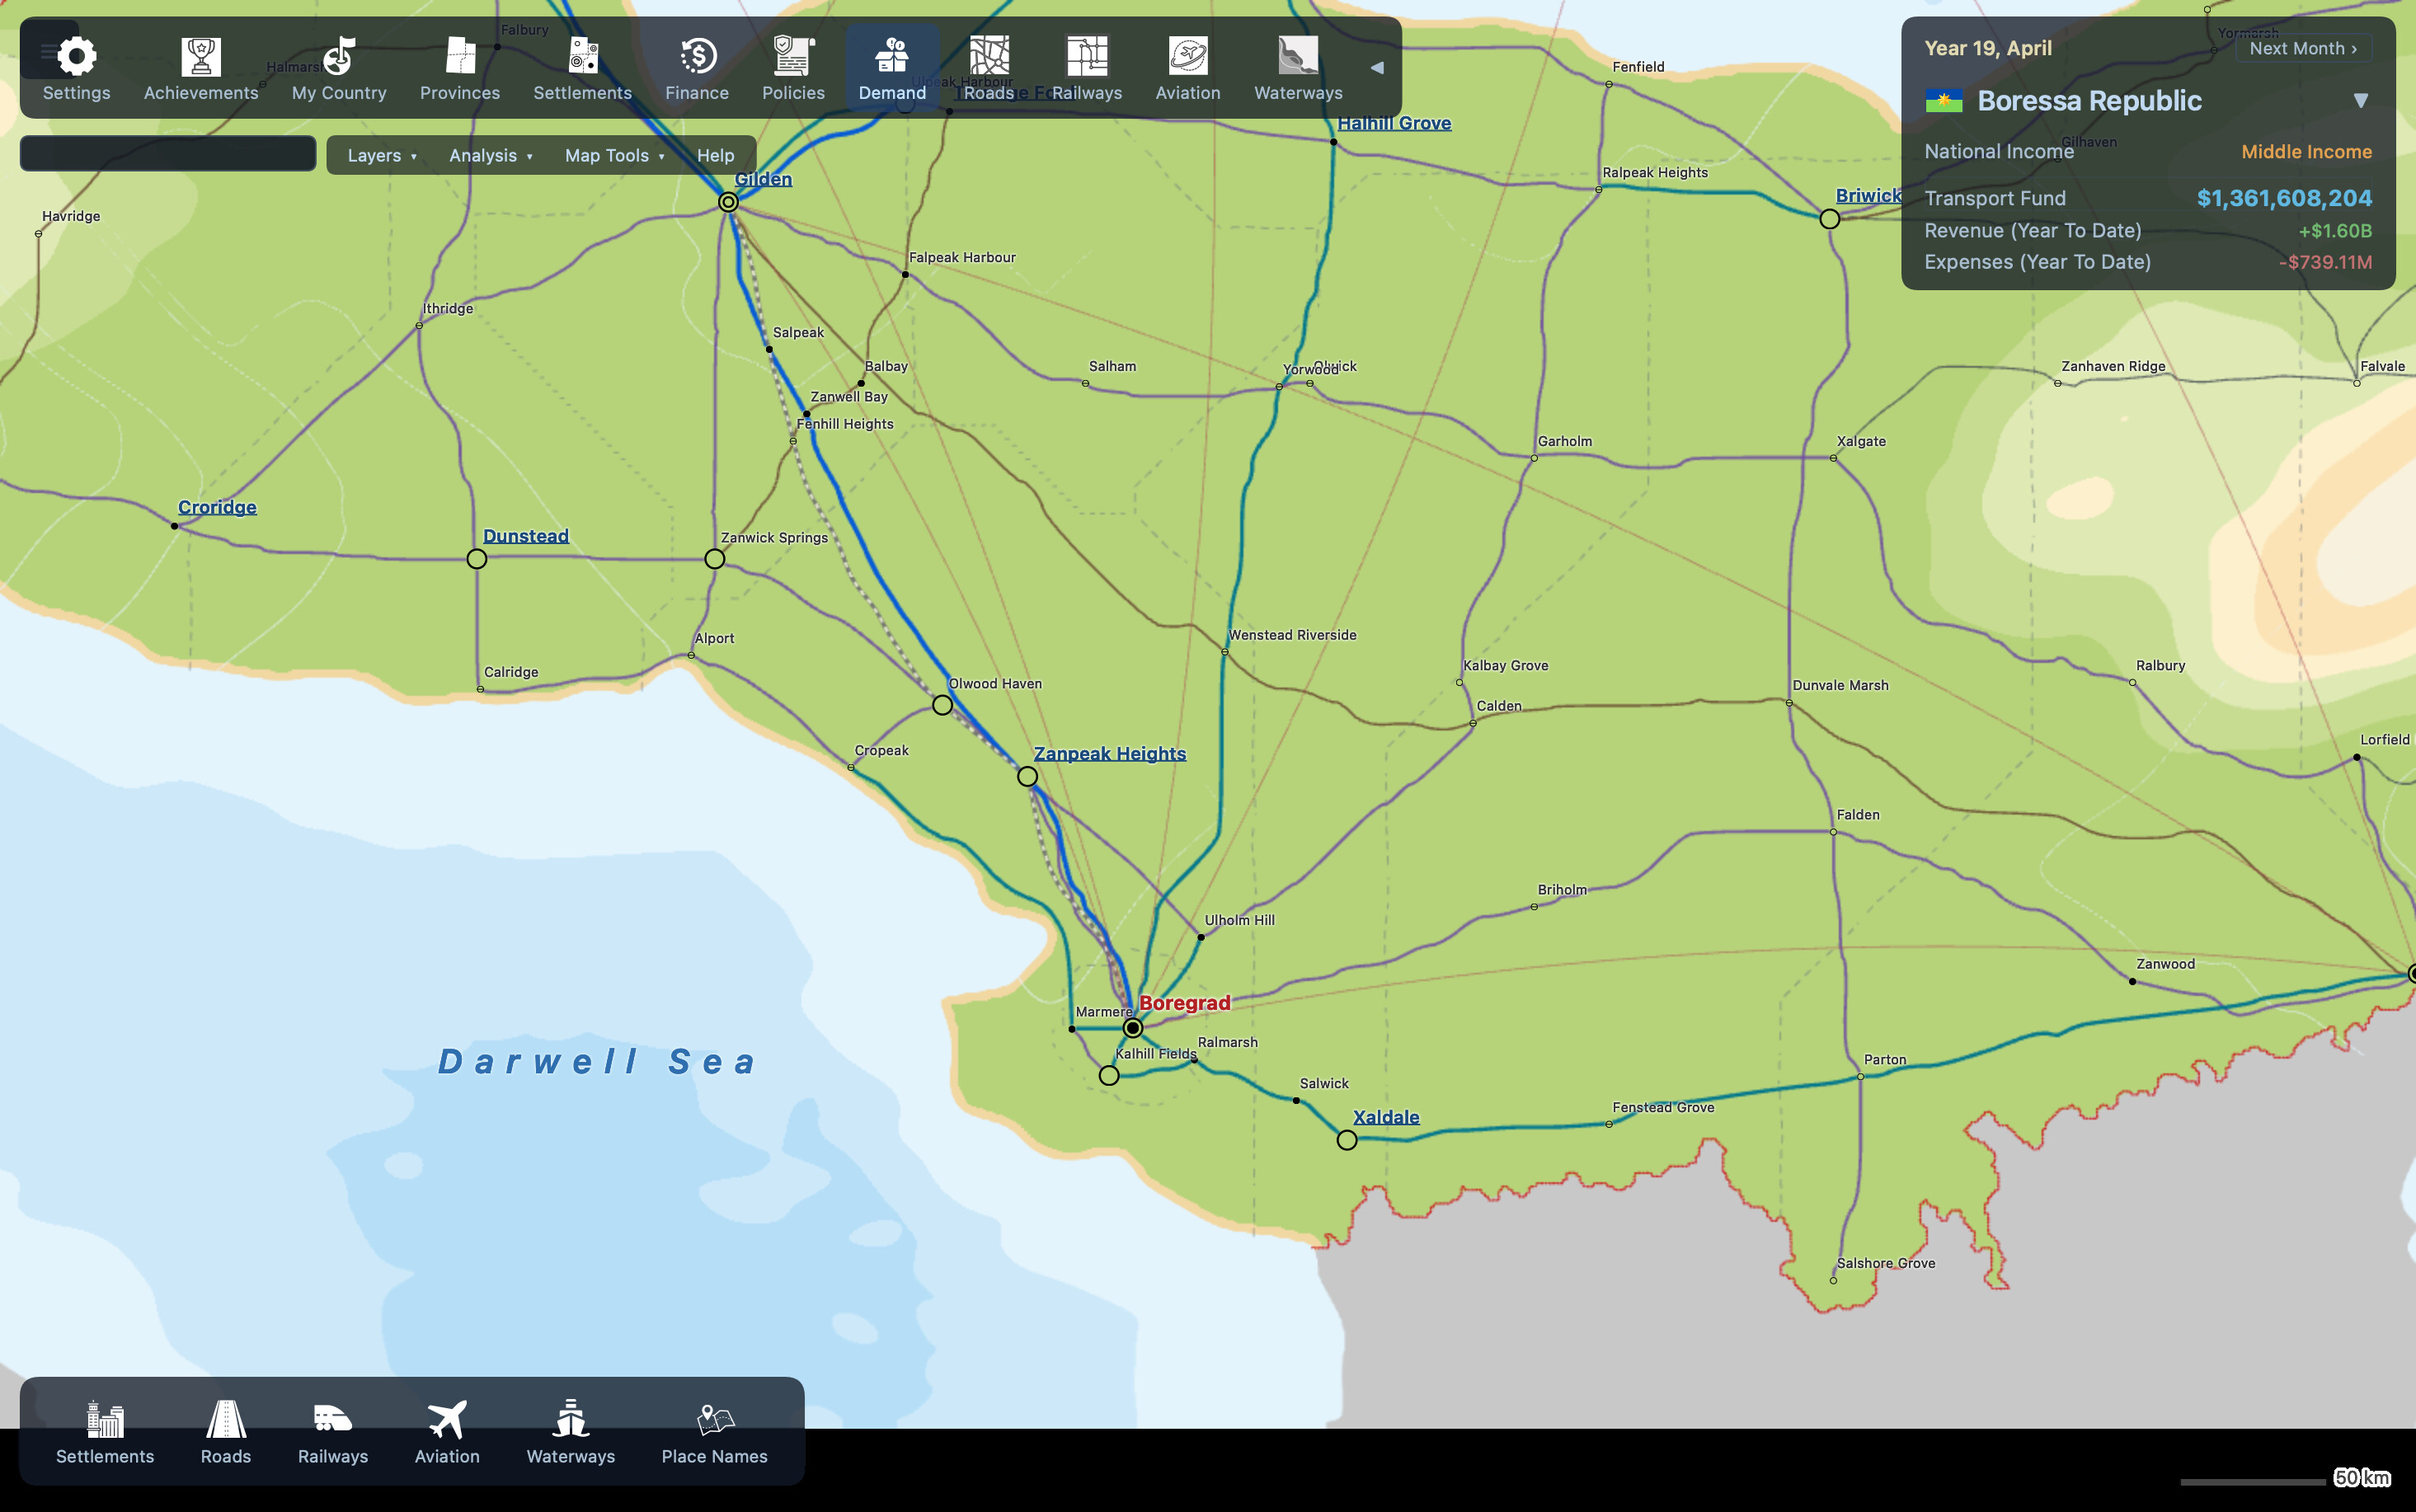Click the Zanwick Springs settlement label
Viewport: 2416px width, 1512px height.
774,537
